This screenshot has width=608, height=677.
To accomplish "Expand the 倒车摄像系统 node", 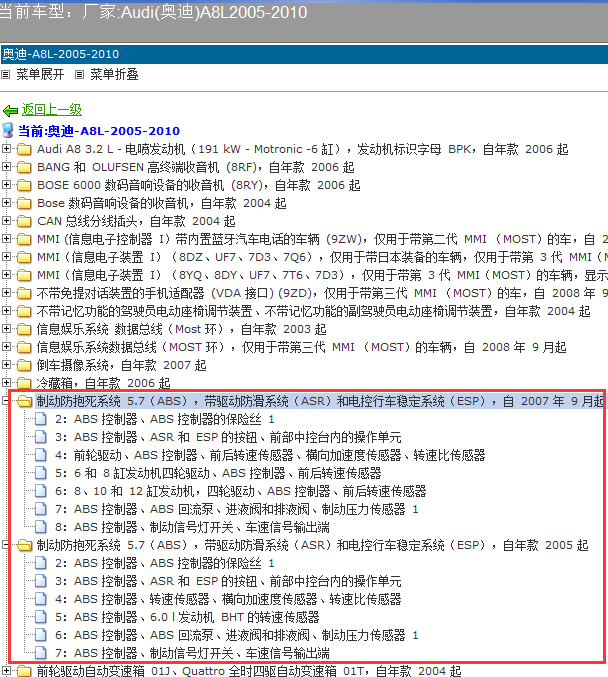I will coord(6,364).
